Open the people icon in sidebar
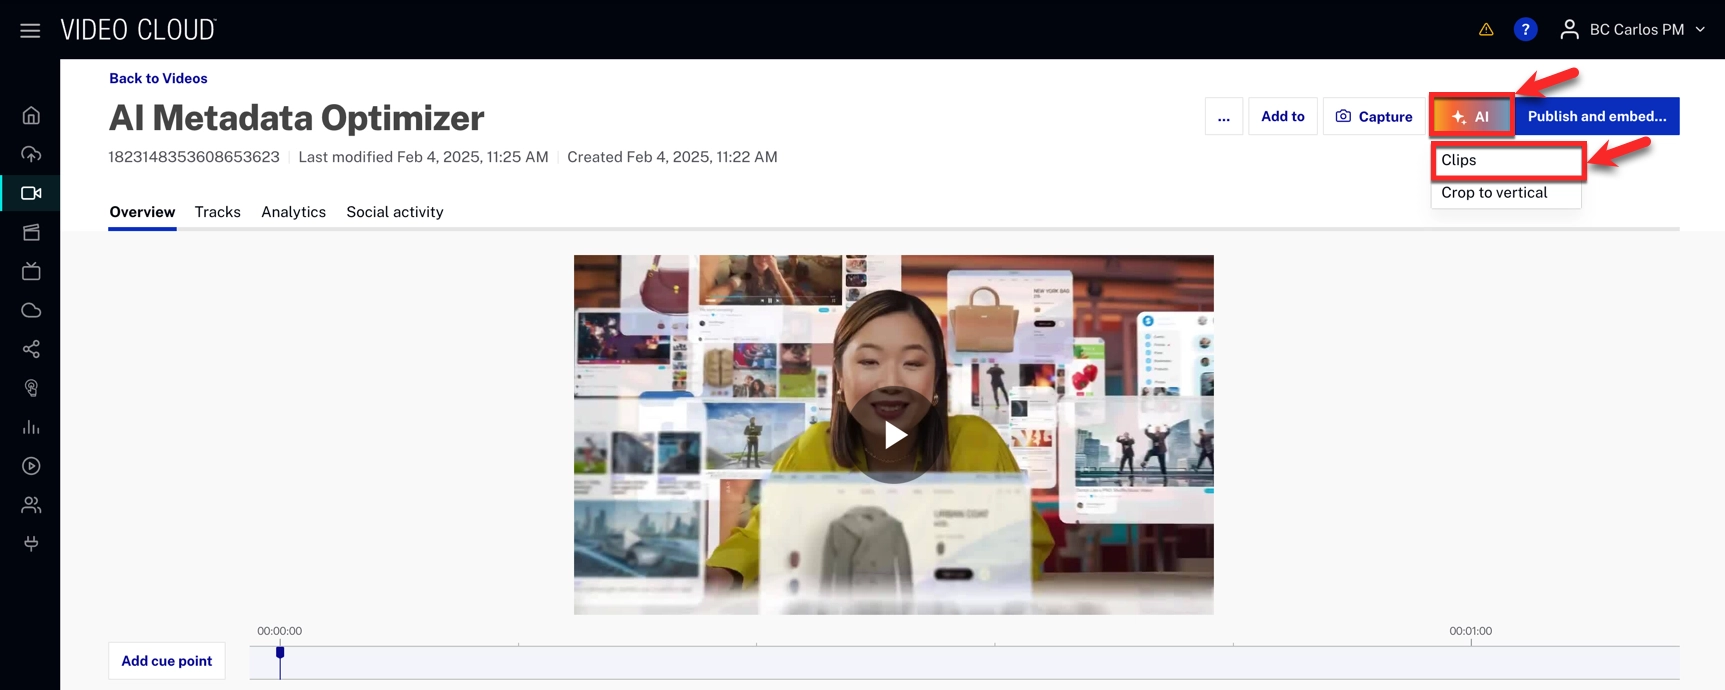1725x690 pixels. [31, 505]
